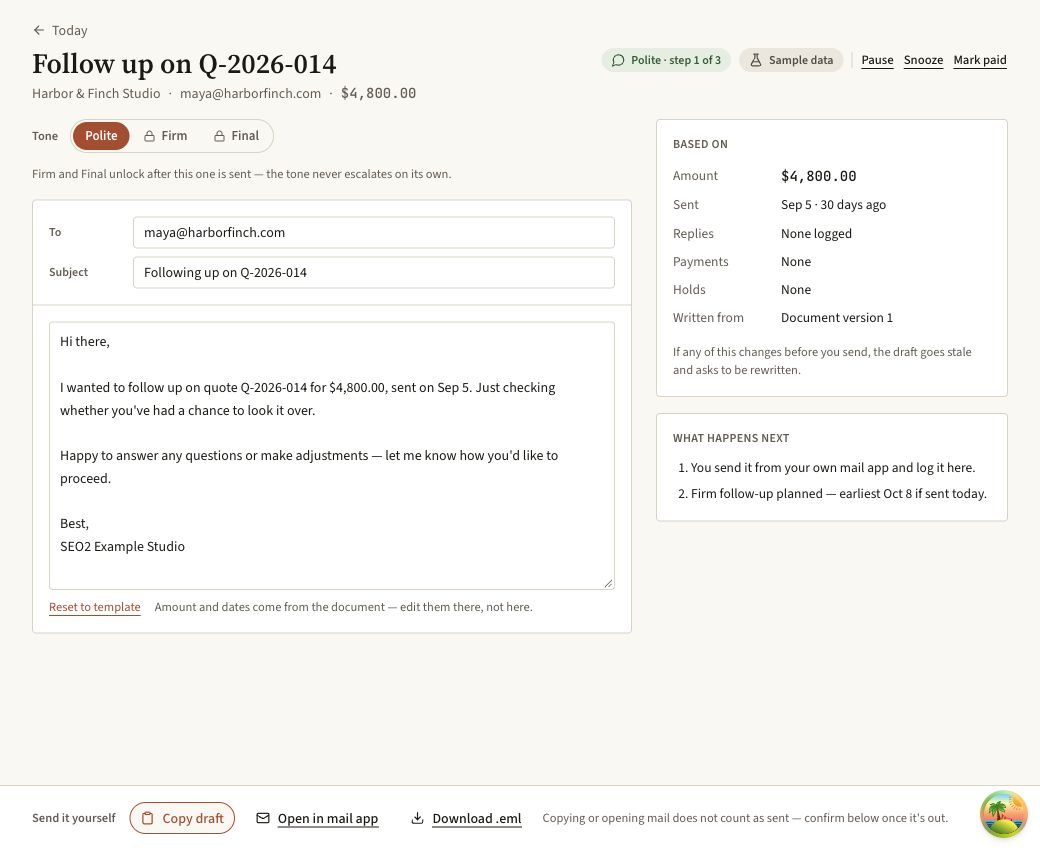The width and height of the screenshot is (1040, 850).
Task: Click Reset to template link
Action: coord(95,607)
